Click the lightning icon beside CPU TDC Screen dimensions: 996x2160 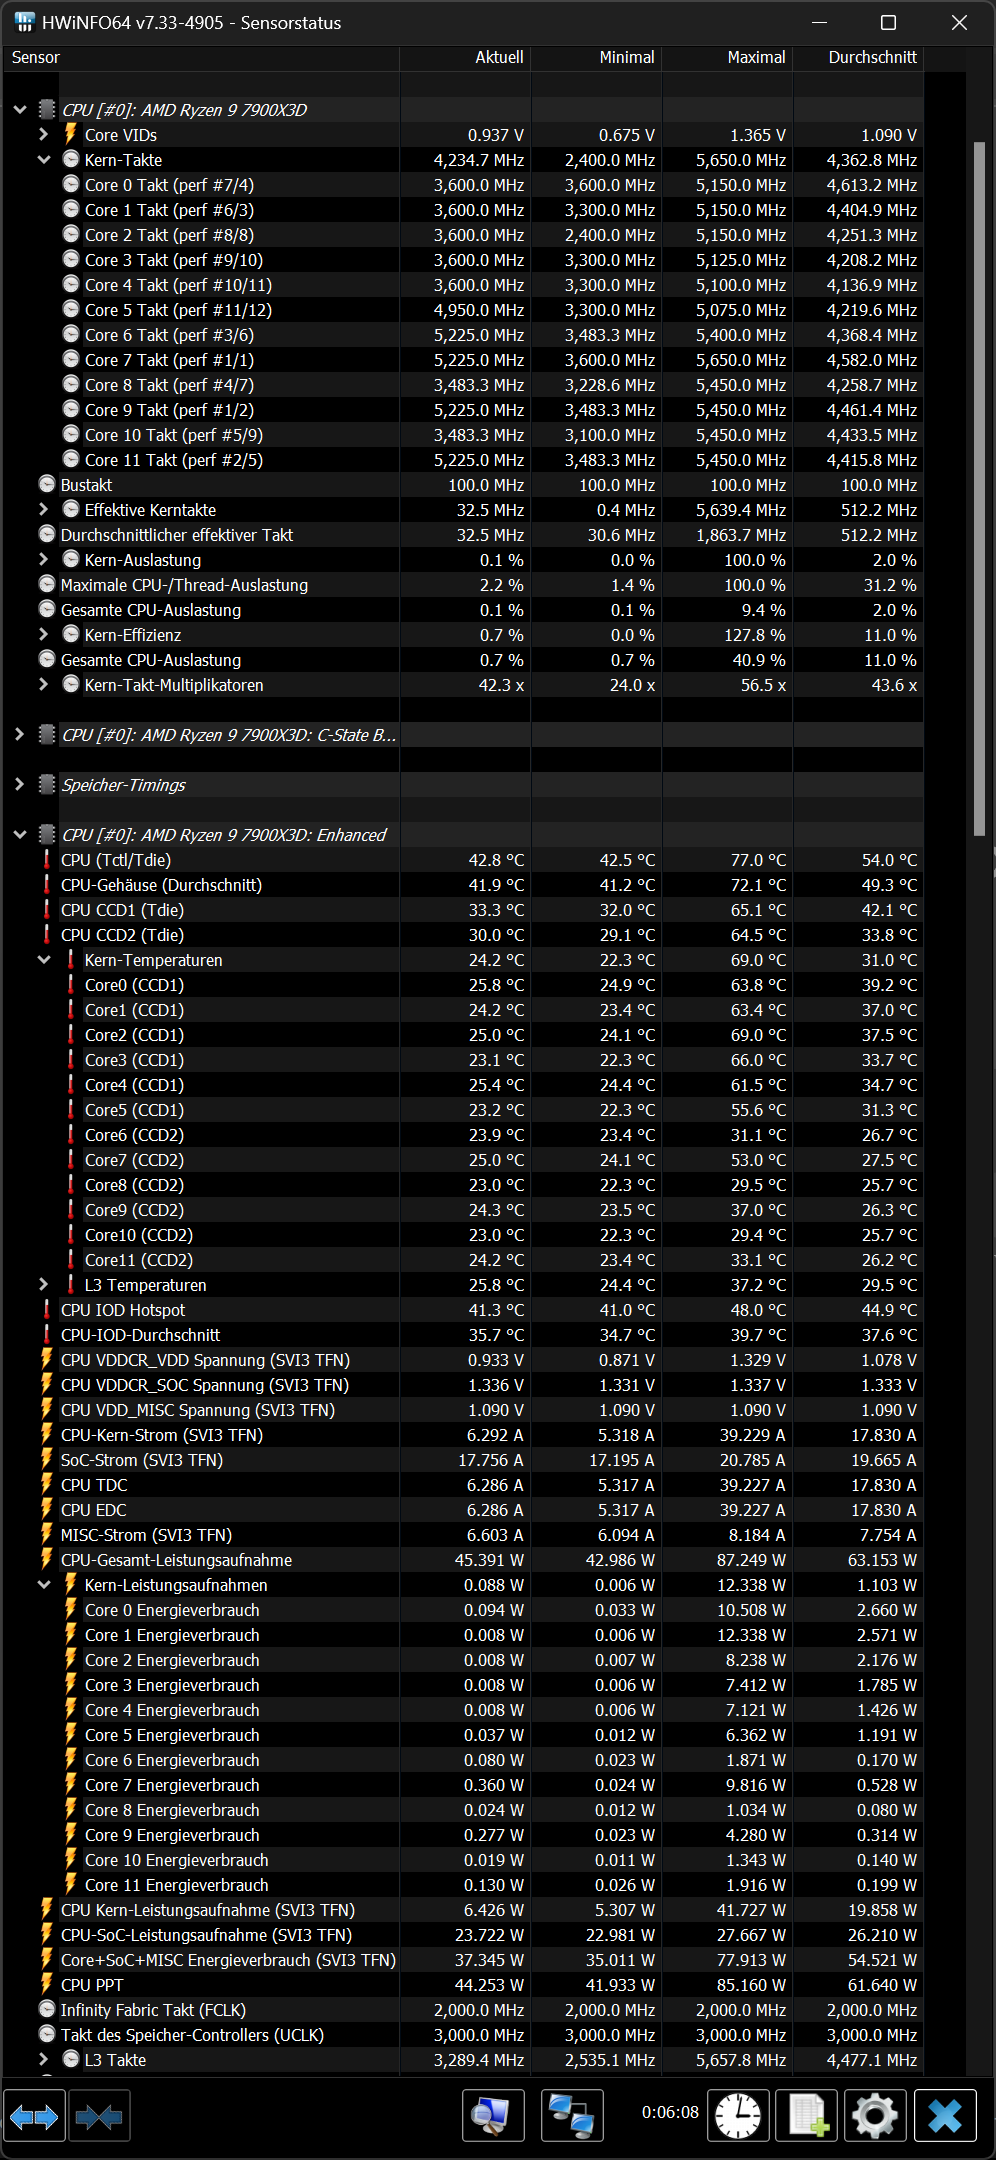tap(47, 1484)
